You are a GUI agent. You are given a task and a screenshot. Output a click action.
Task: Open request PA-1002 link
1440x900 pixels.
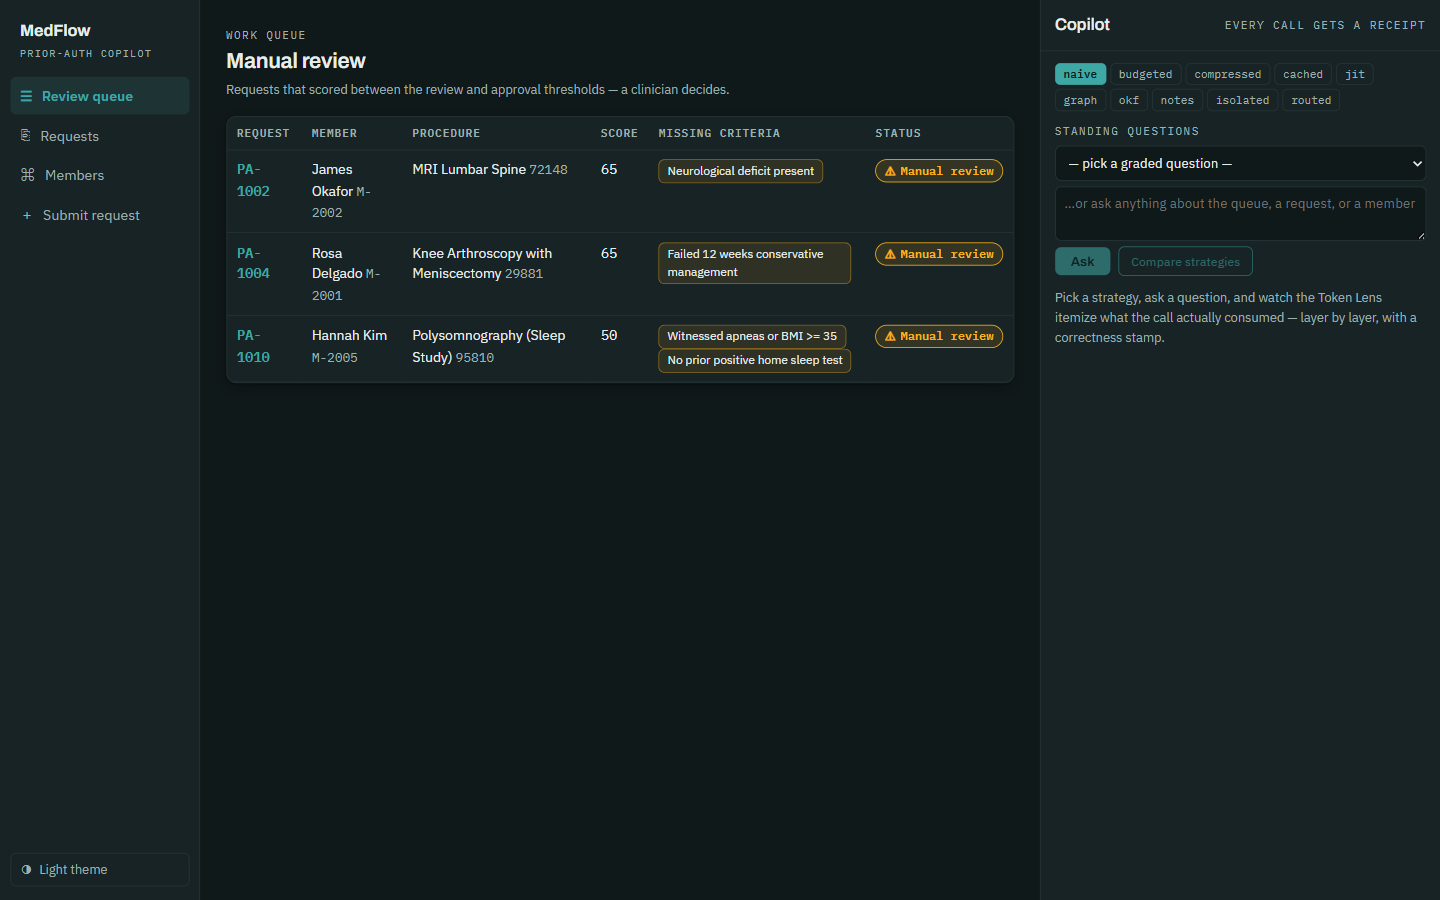pyautogui.click(x=253, y=180)
